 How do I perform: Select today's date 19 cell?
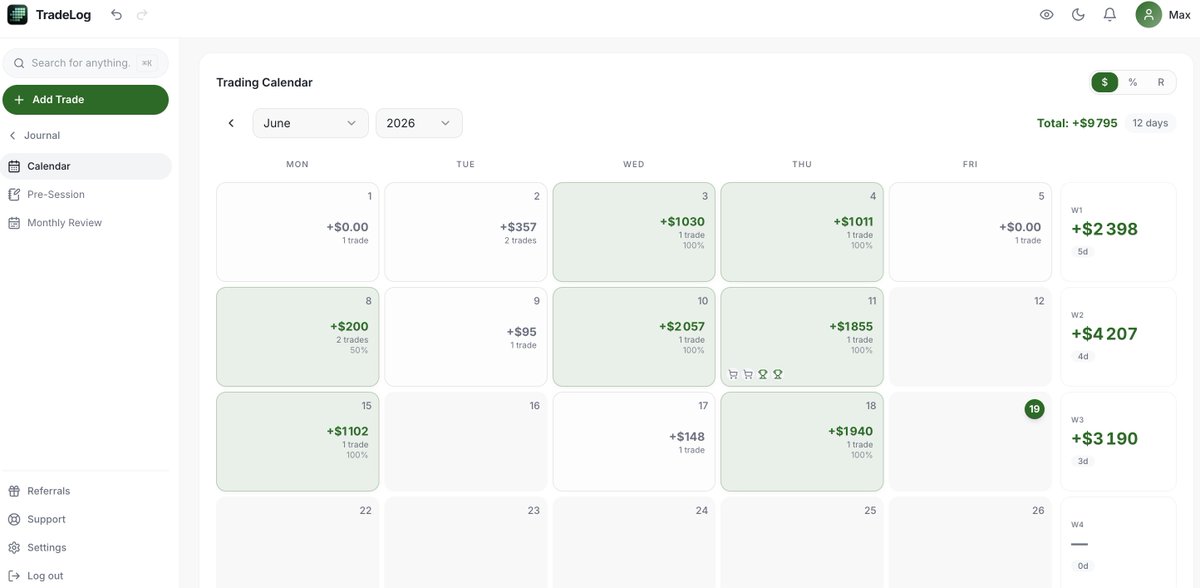971,442
